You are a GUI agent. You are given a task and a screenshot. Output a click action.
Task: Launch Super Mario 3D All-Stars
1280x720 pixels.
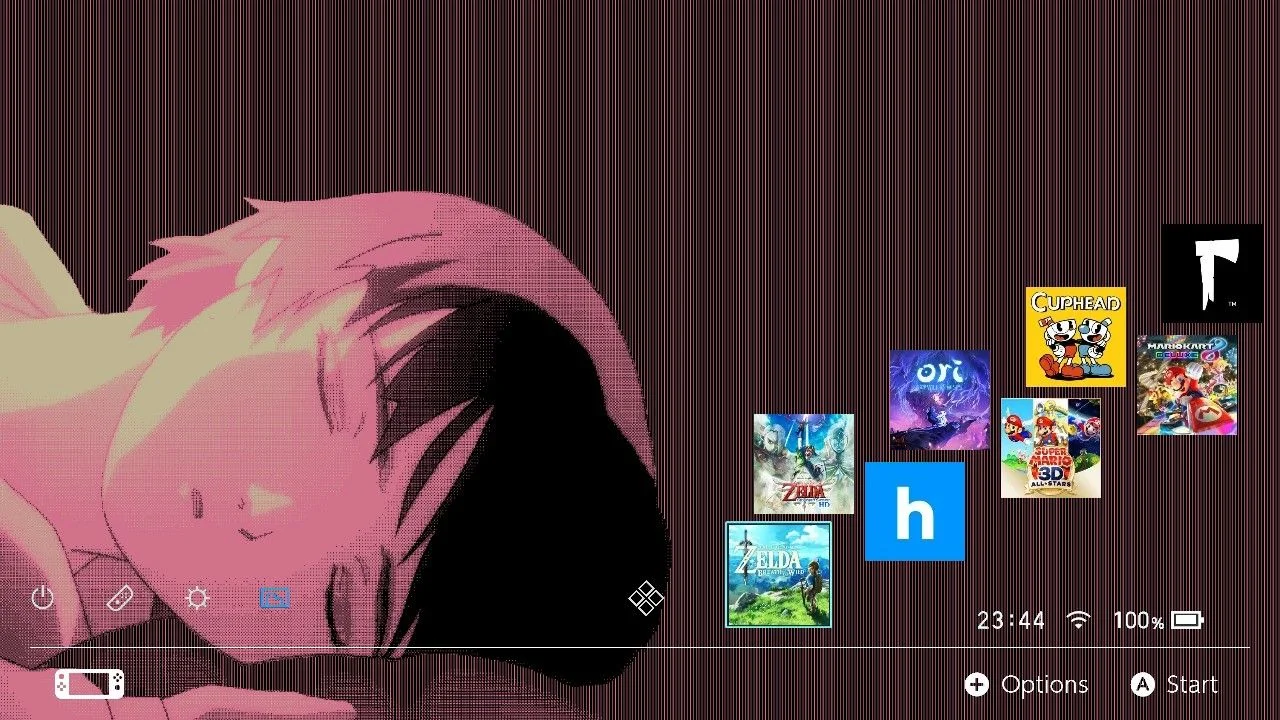(1051, 448)
